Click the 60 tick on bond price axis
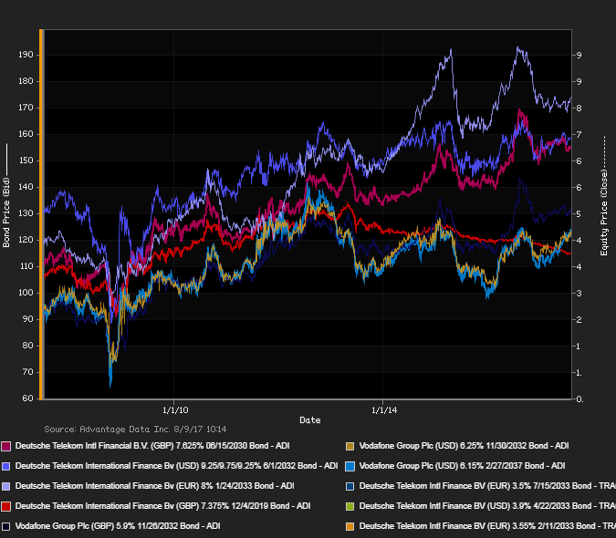 click(x=28, y=398)
